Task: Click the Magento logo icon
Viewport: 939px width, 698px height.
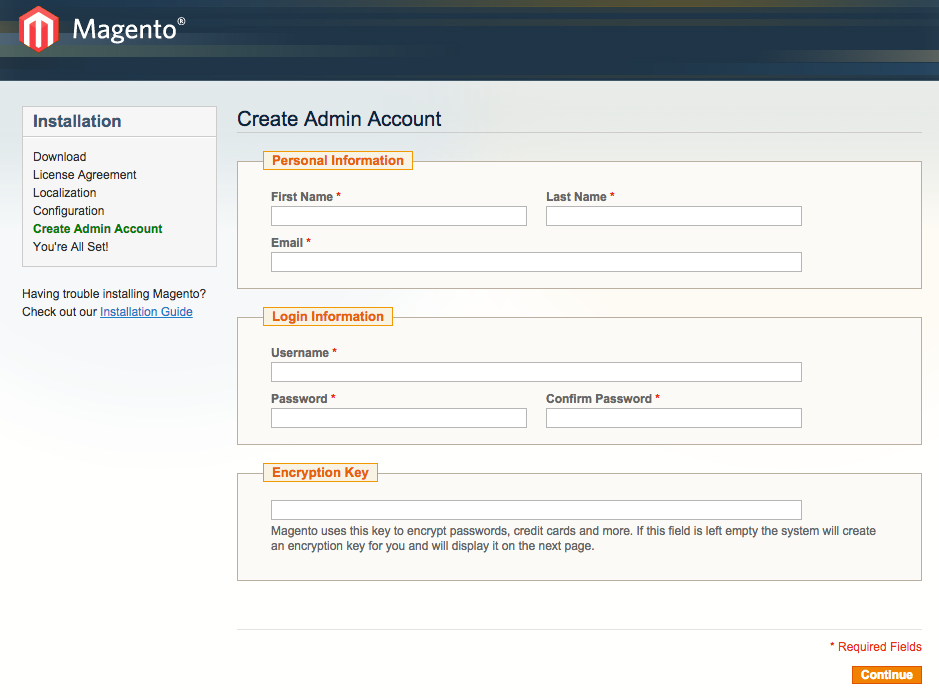Action: point(39,29)
